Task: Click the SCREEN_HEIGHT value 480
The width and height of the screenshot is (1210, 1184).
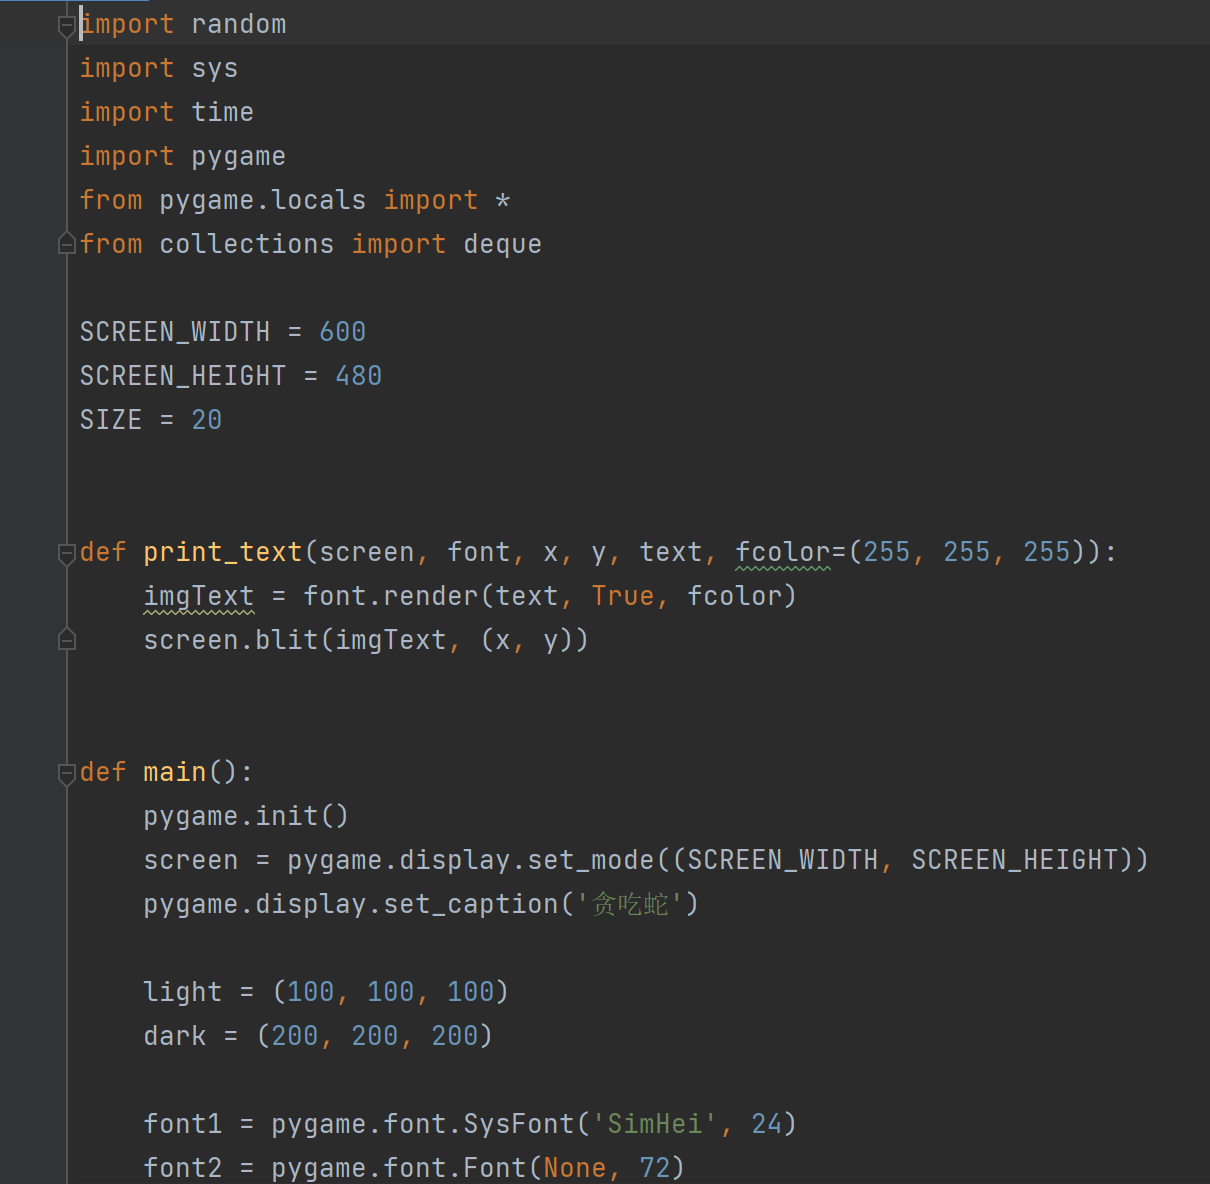Action: [x=359, y=376]
